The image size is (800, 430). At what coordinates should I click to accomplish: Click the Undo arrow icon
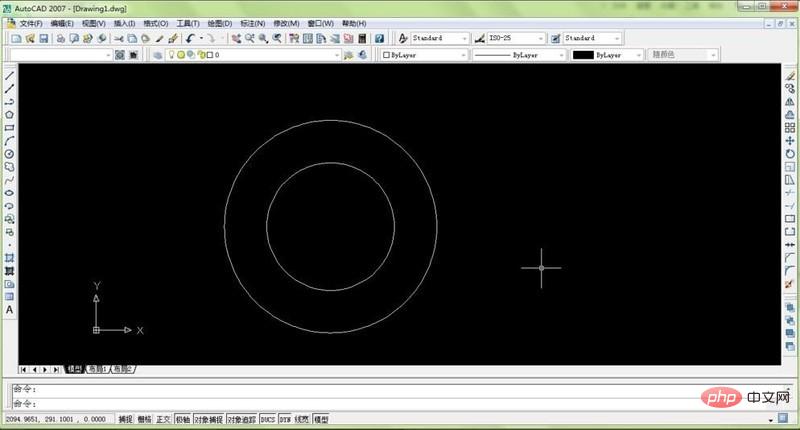190,38
